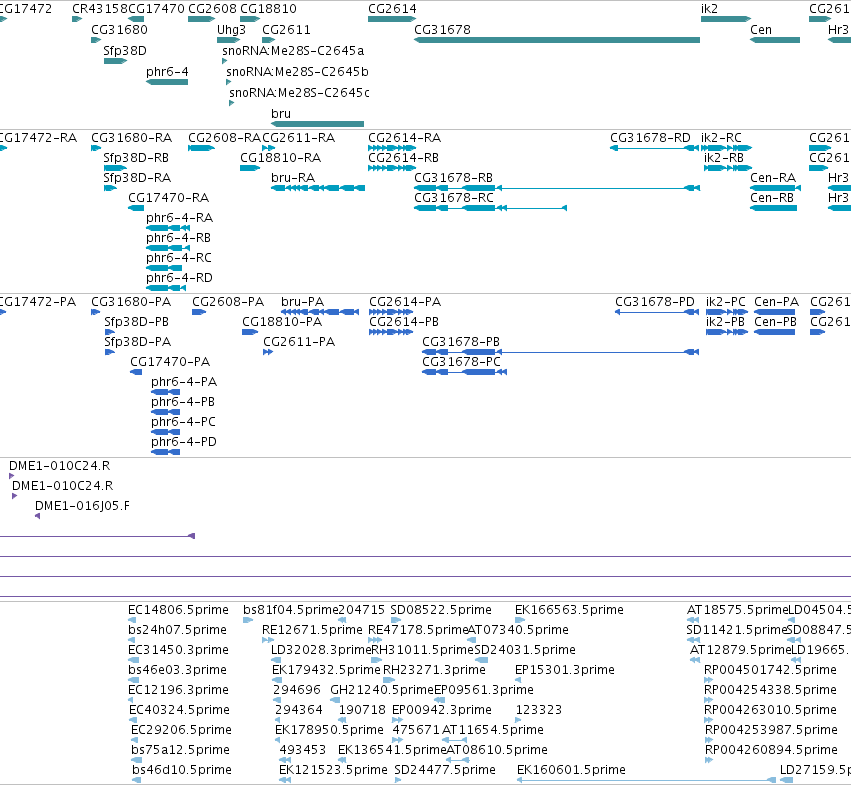Screen dimensions: 851x785
Task: Click protein CG31678-PB
Action: click(561, 352)
